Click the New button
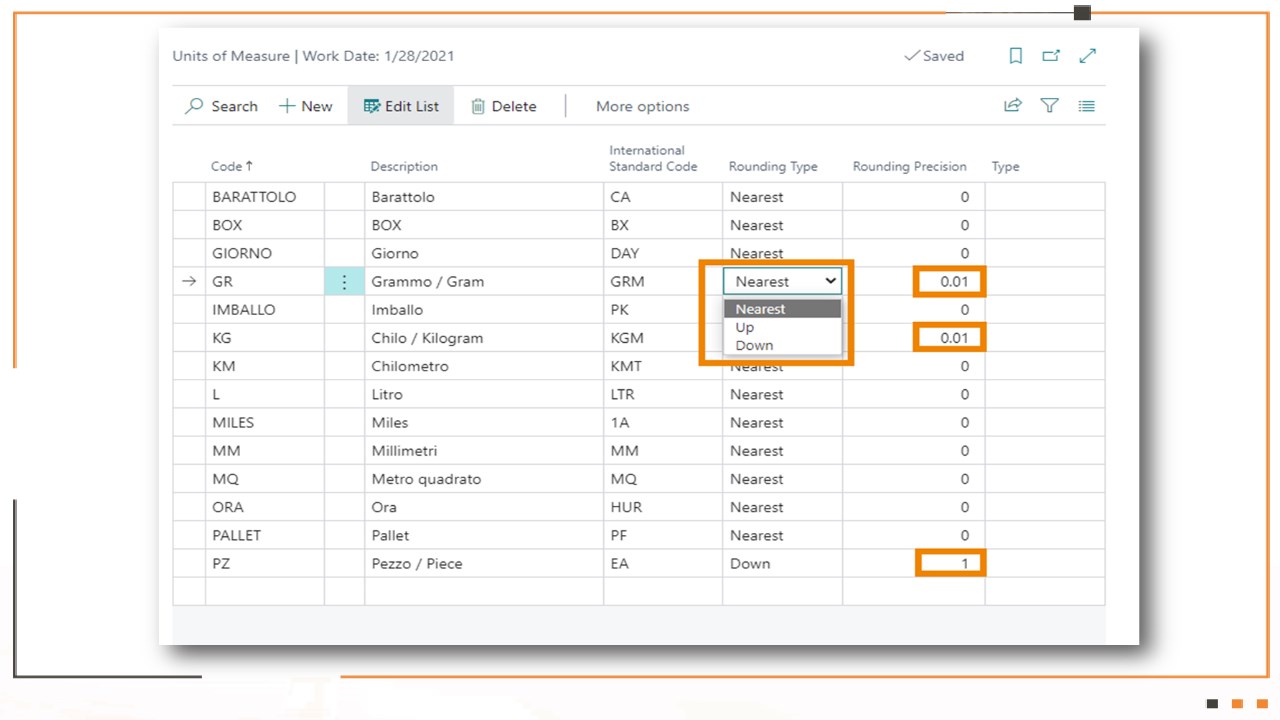The height and width of the screenshot is (720, 1280). pyautogui.click(x=305, y=106)
